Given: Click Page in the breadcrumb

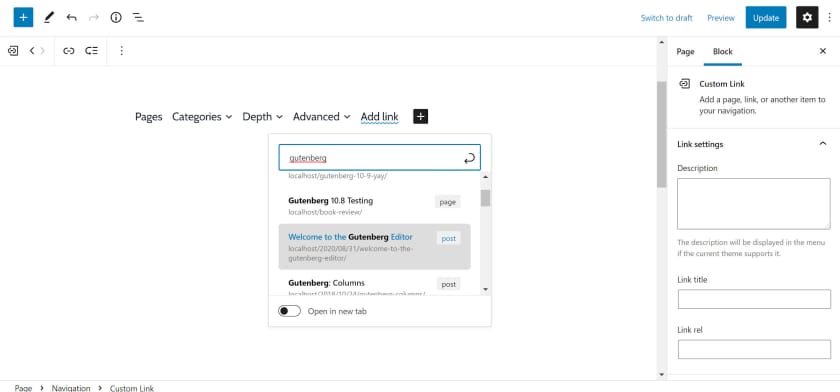Looking at the screenshot, I should coord(23,388).
